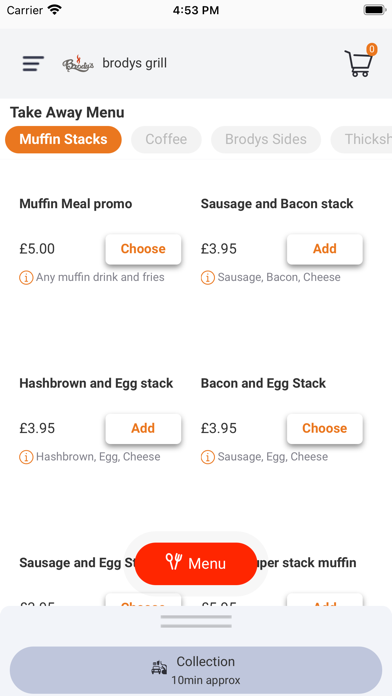Expand the bottom sheet drag handle
Viewport: 392px width, 696px height.
click(x=196, y=621)
